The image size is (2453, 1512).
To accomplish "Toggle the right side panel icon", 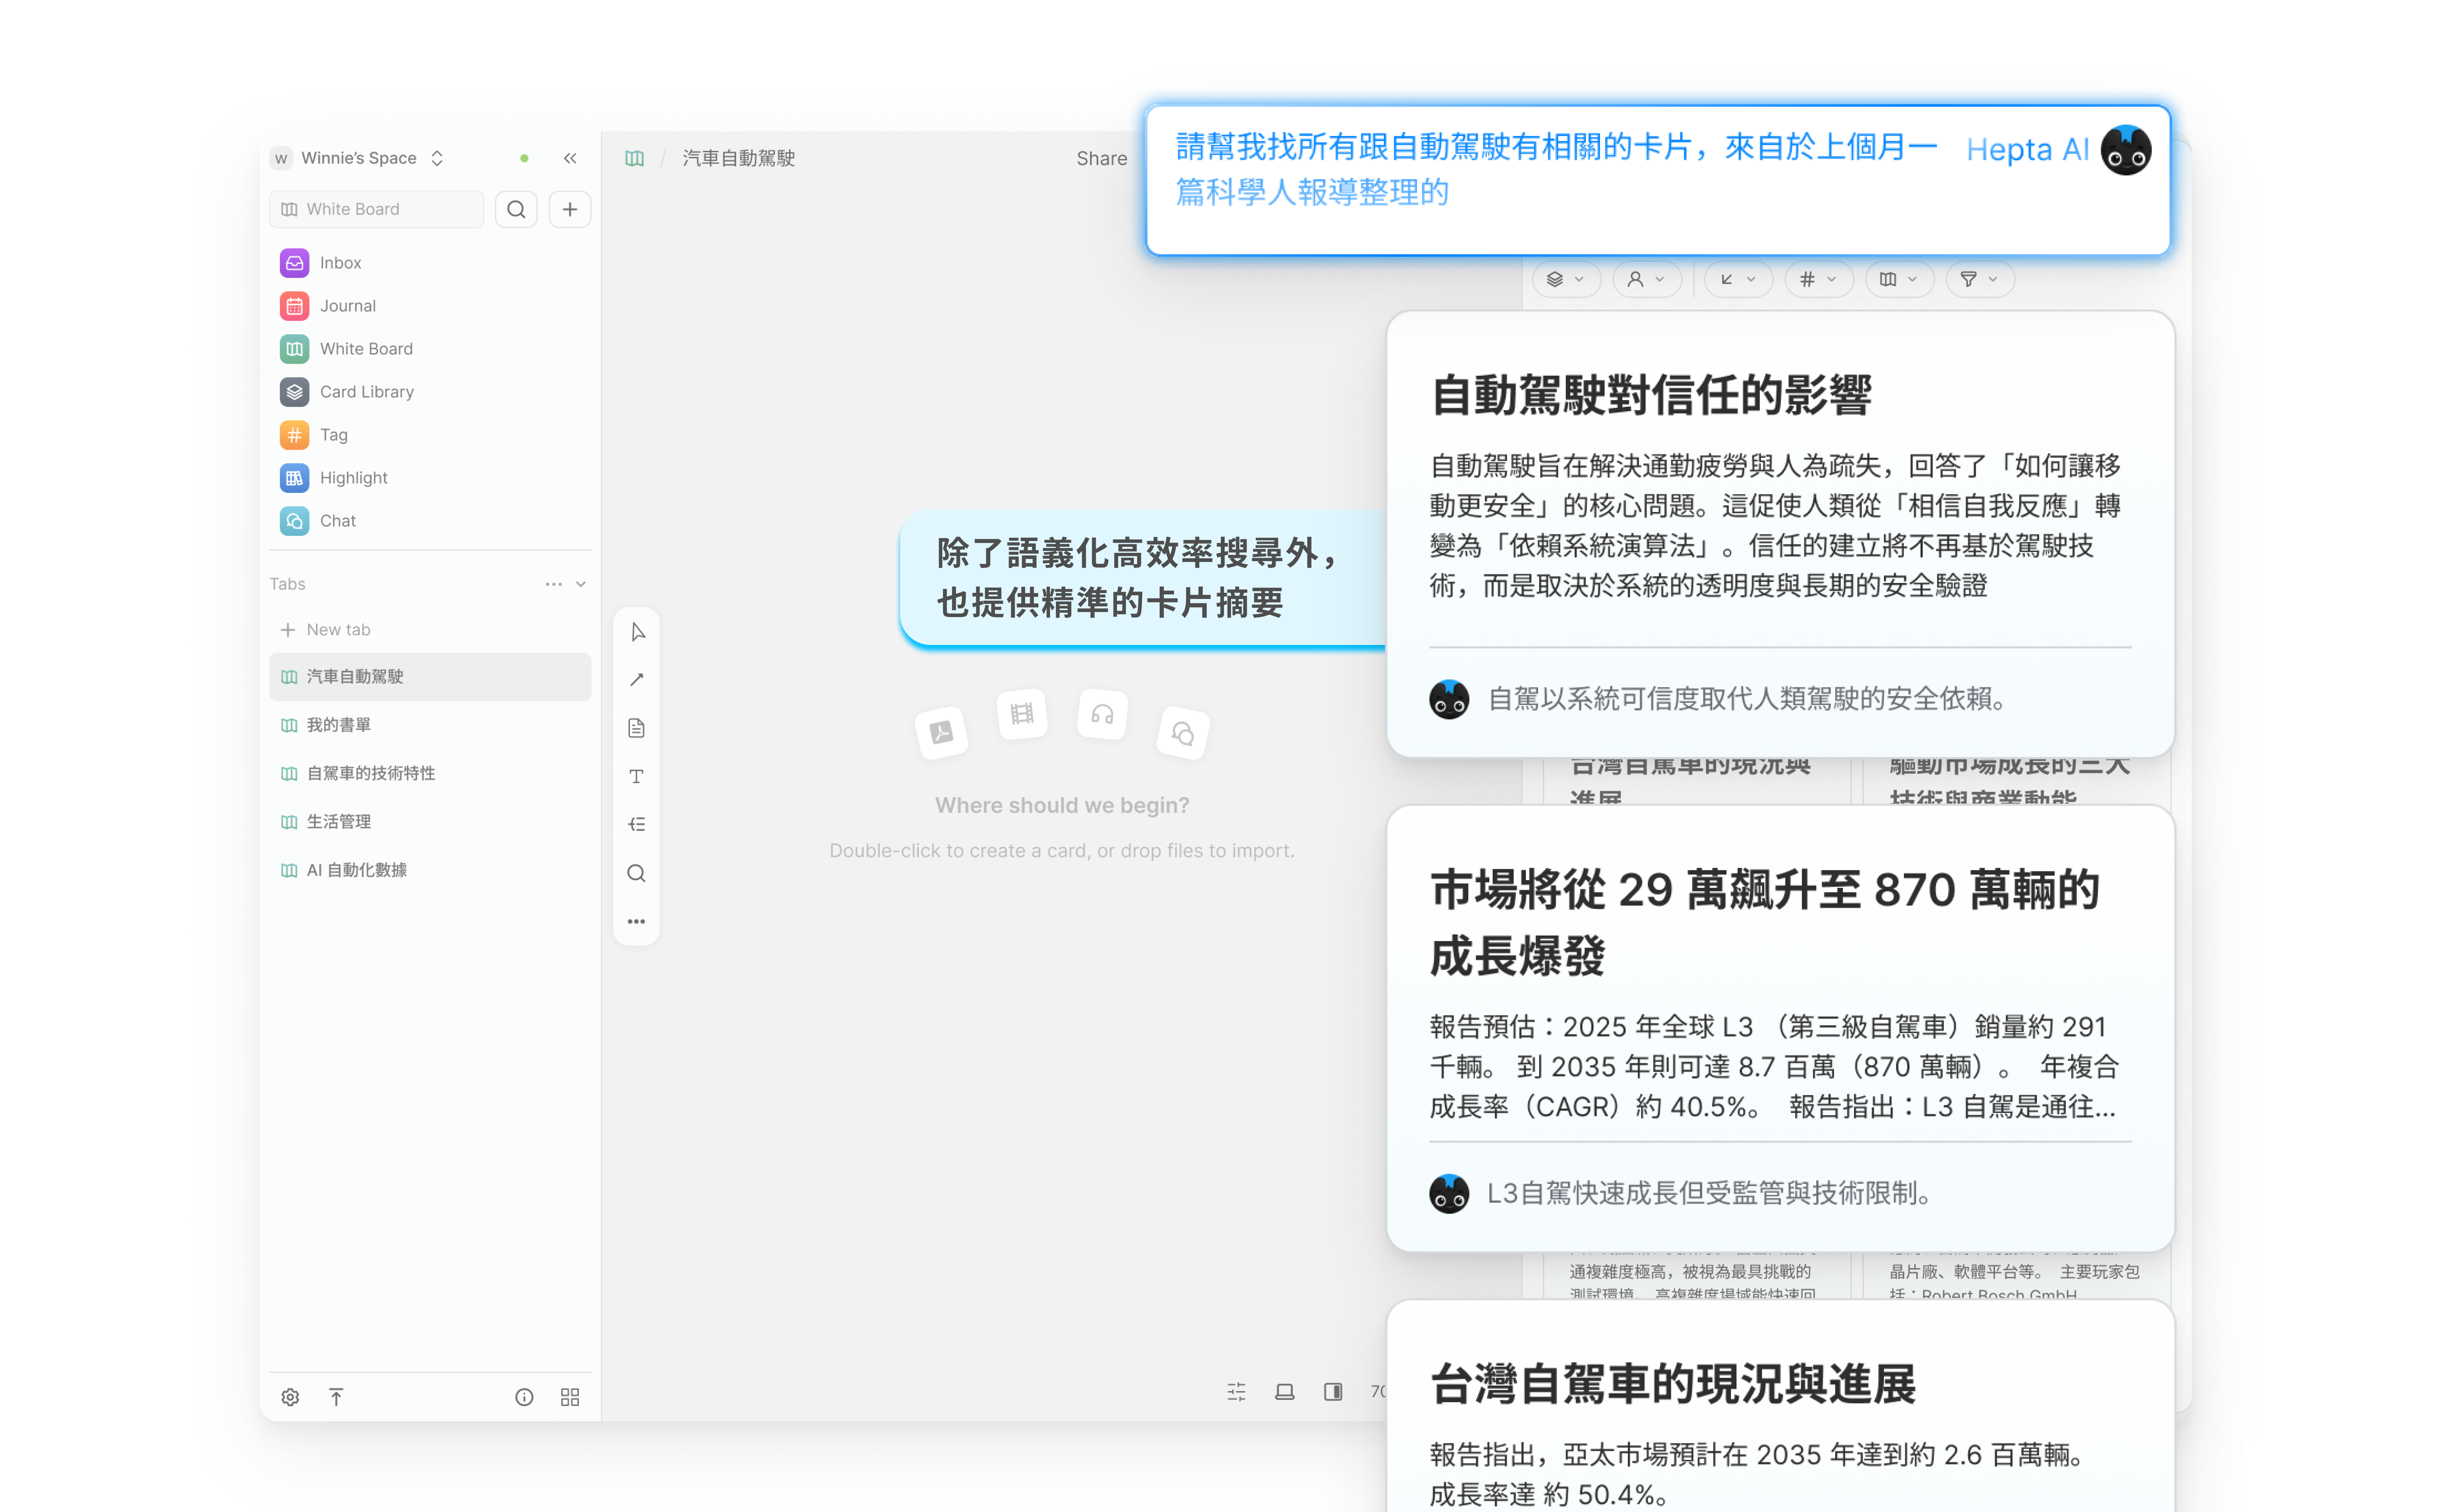I will (1333, 1391).
